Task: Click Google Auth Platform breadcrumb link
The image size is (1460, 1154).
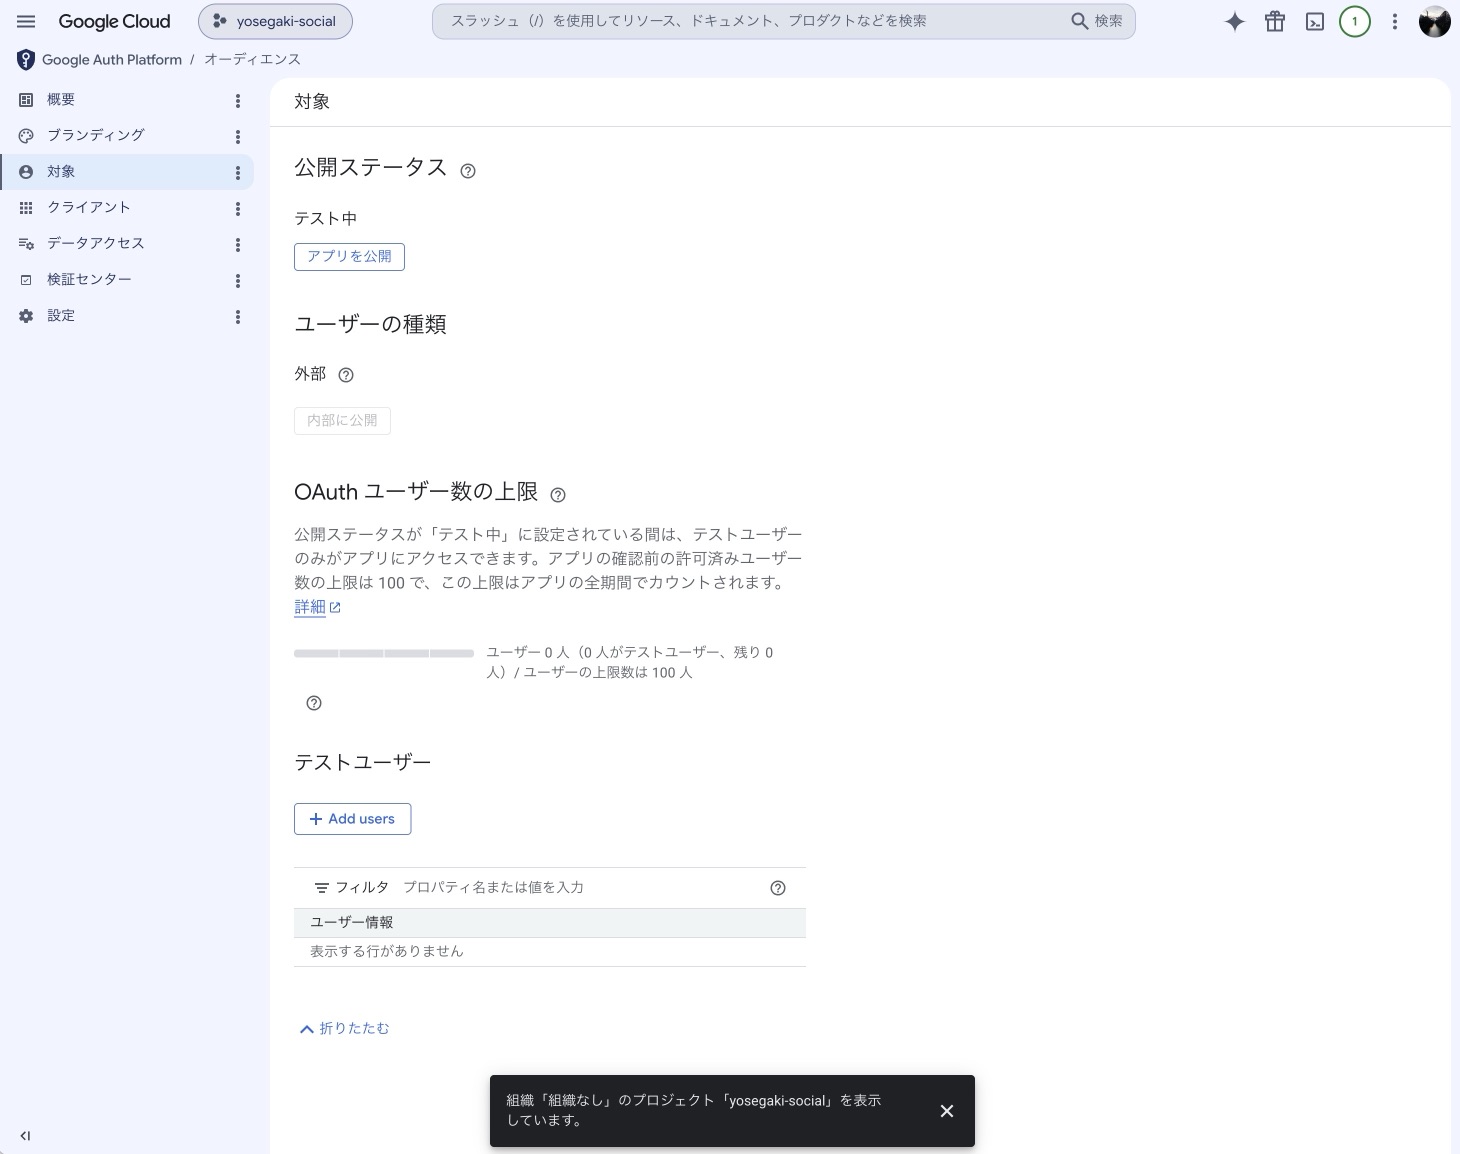Action: click(x=112, y=60)
